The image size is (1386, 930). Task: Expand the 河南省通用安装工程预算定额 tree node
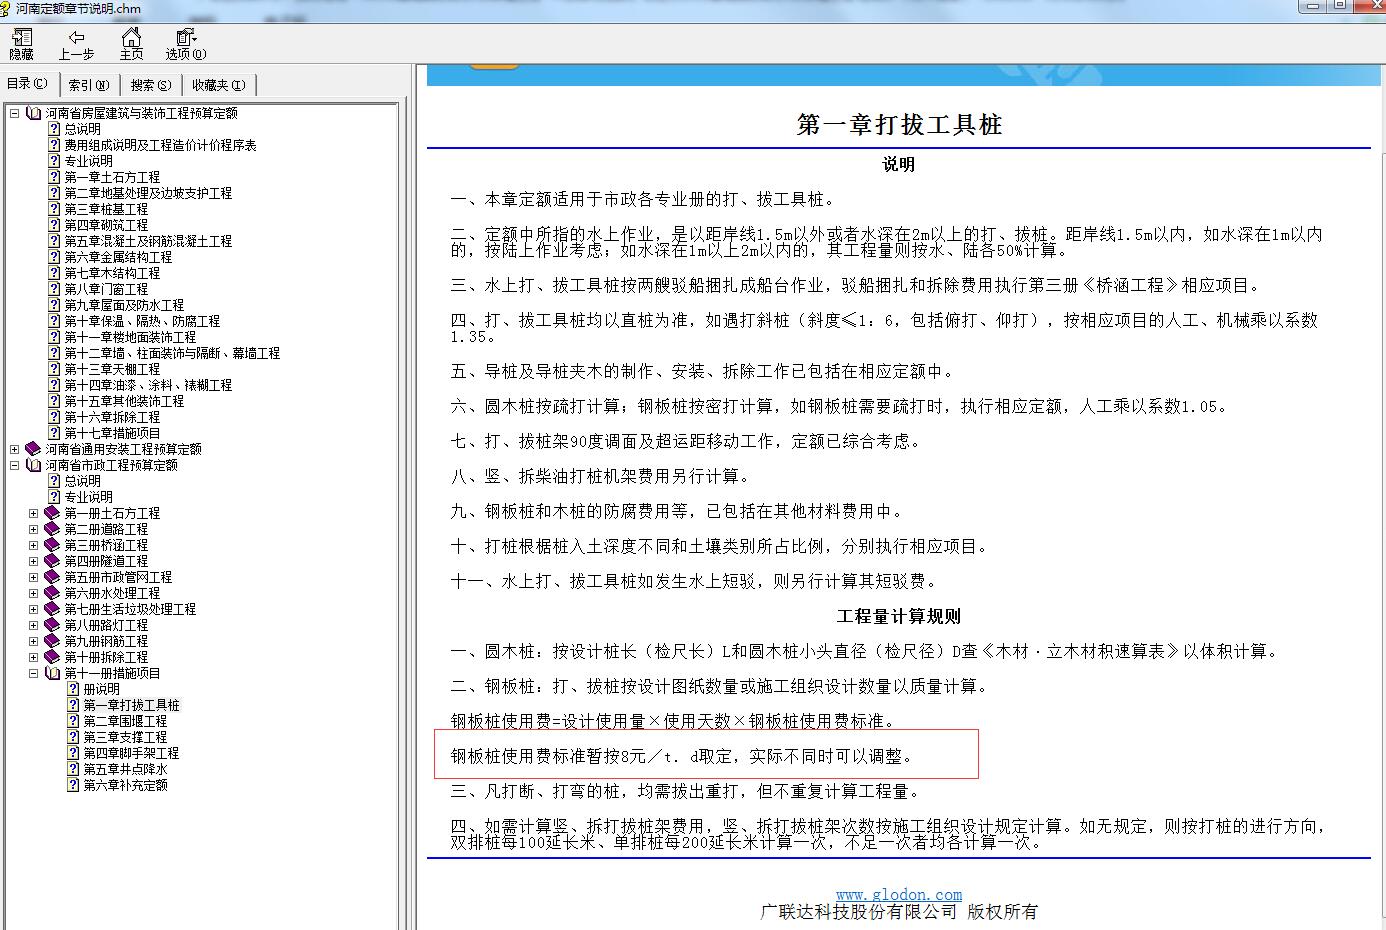coord(15,449)
